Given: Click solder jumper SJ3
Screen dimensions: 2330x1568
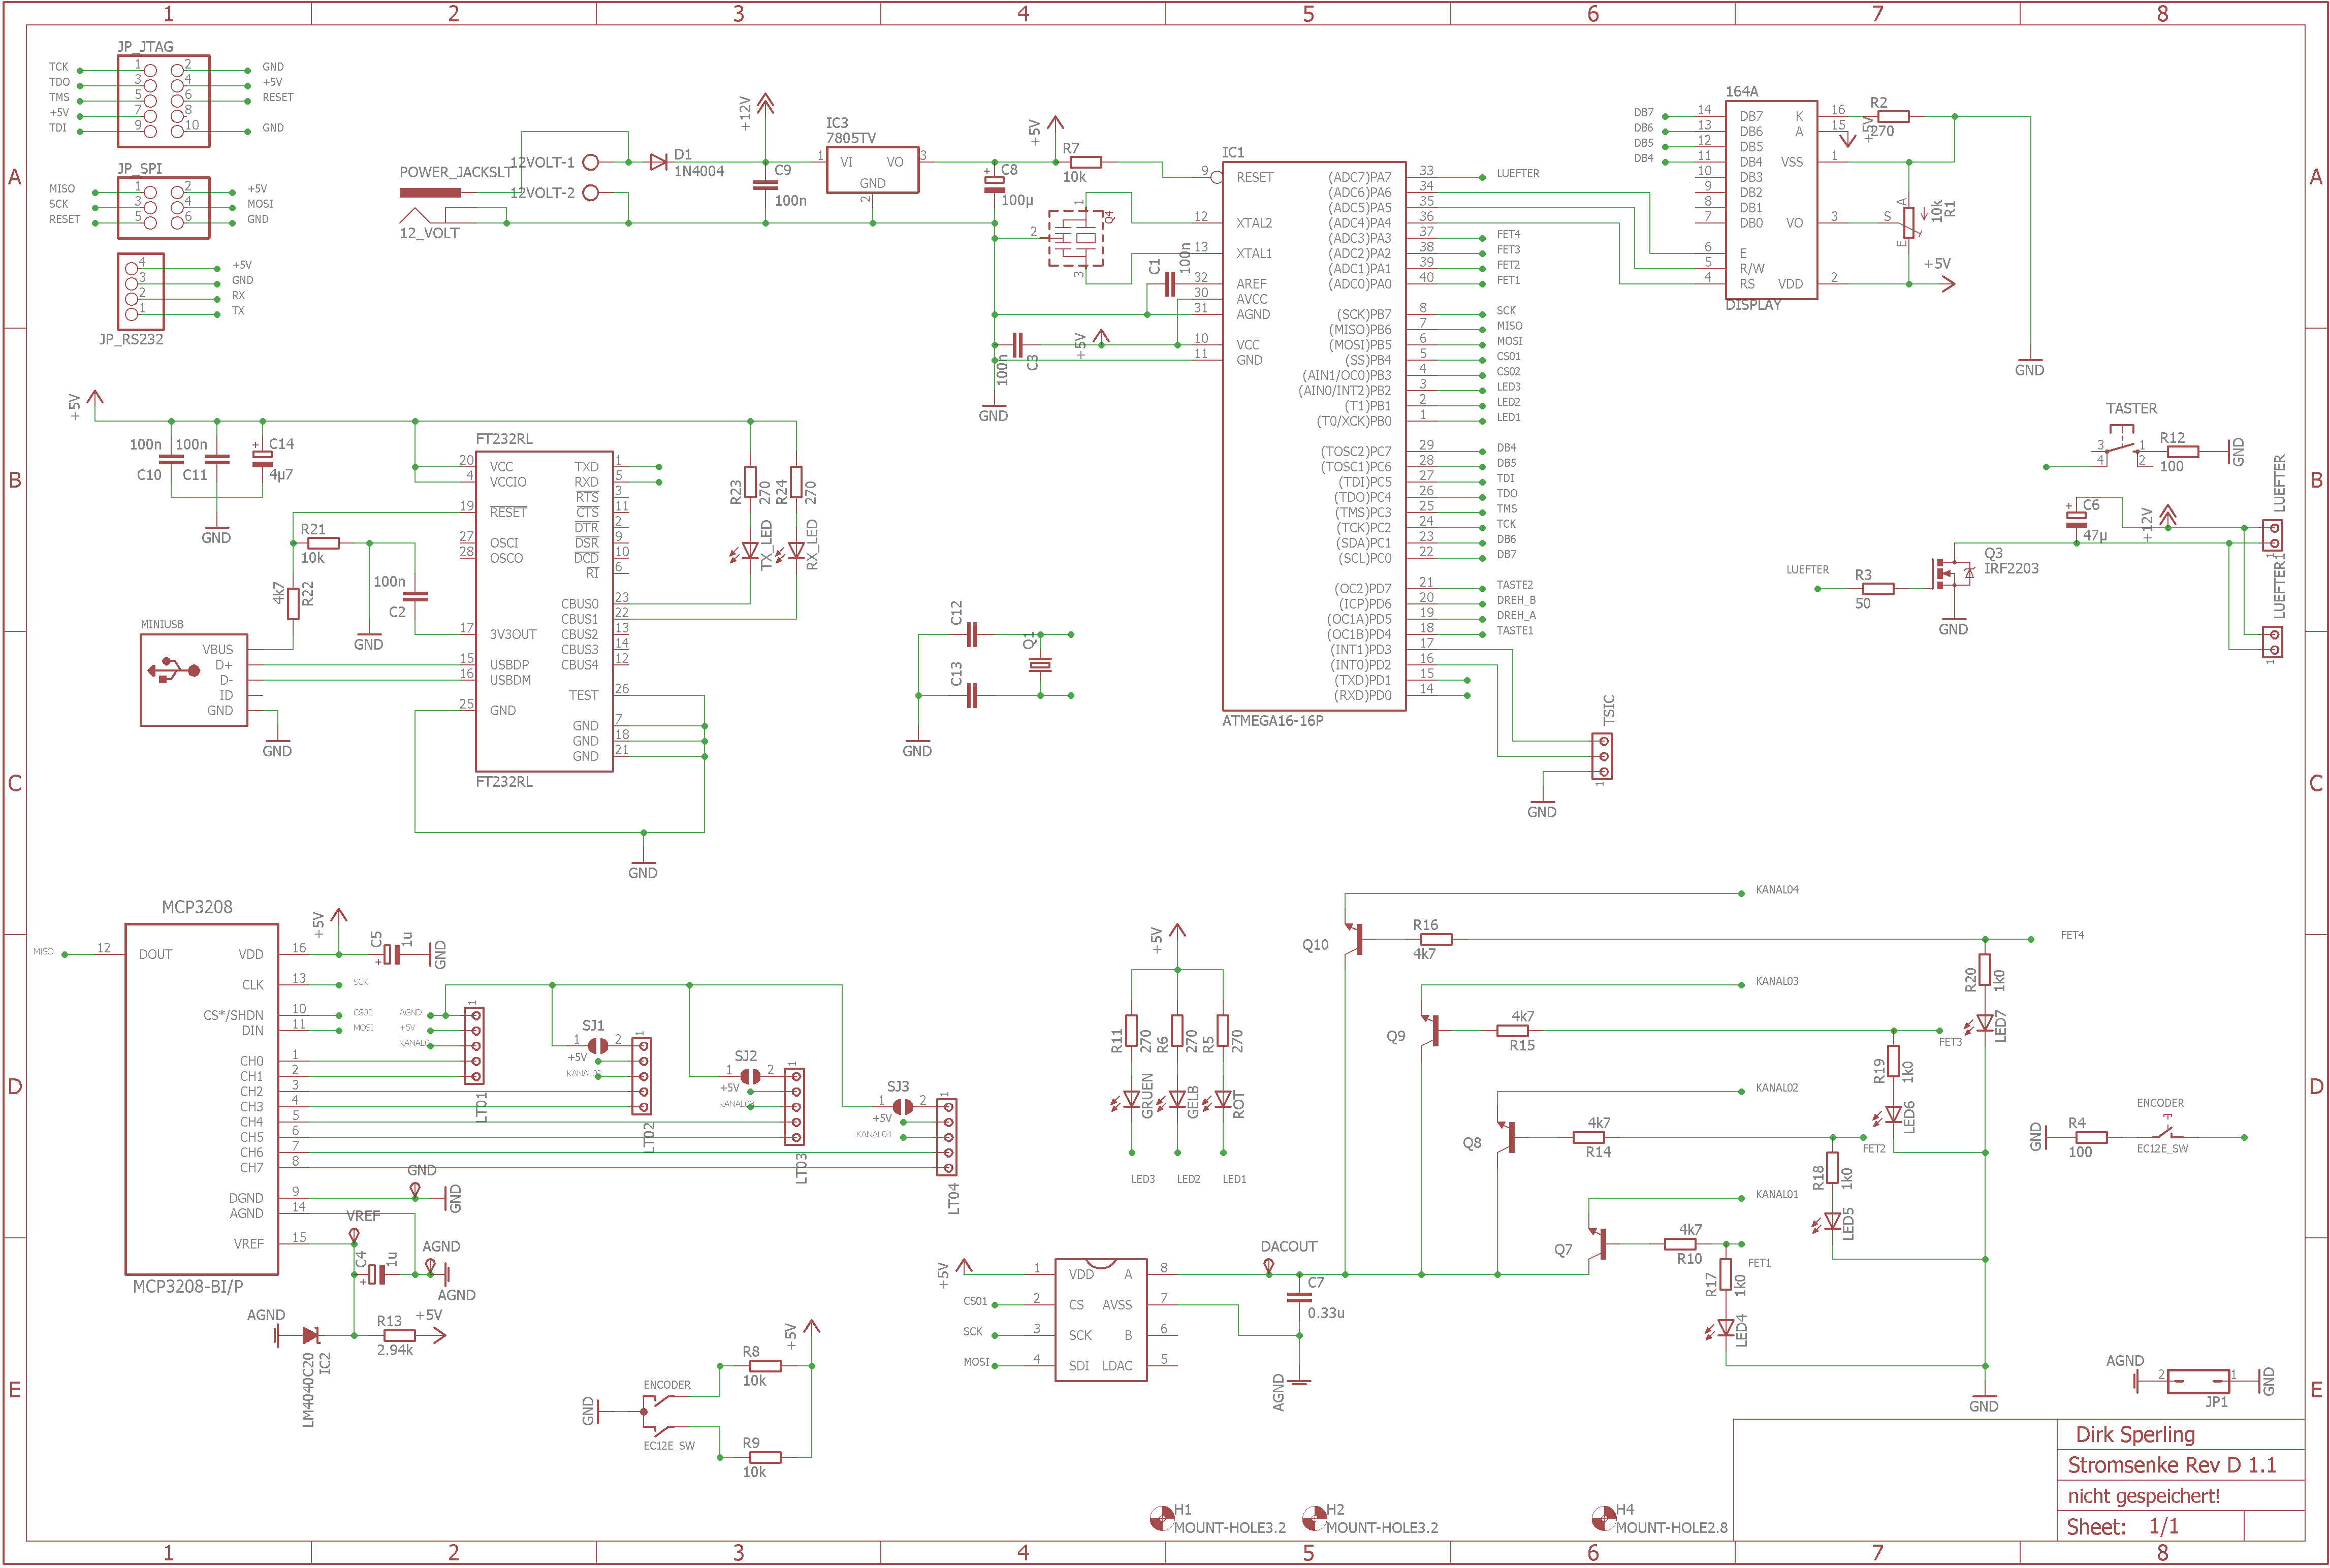Looking at the screenshot, I should [902, 1106].
